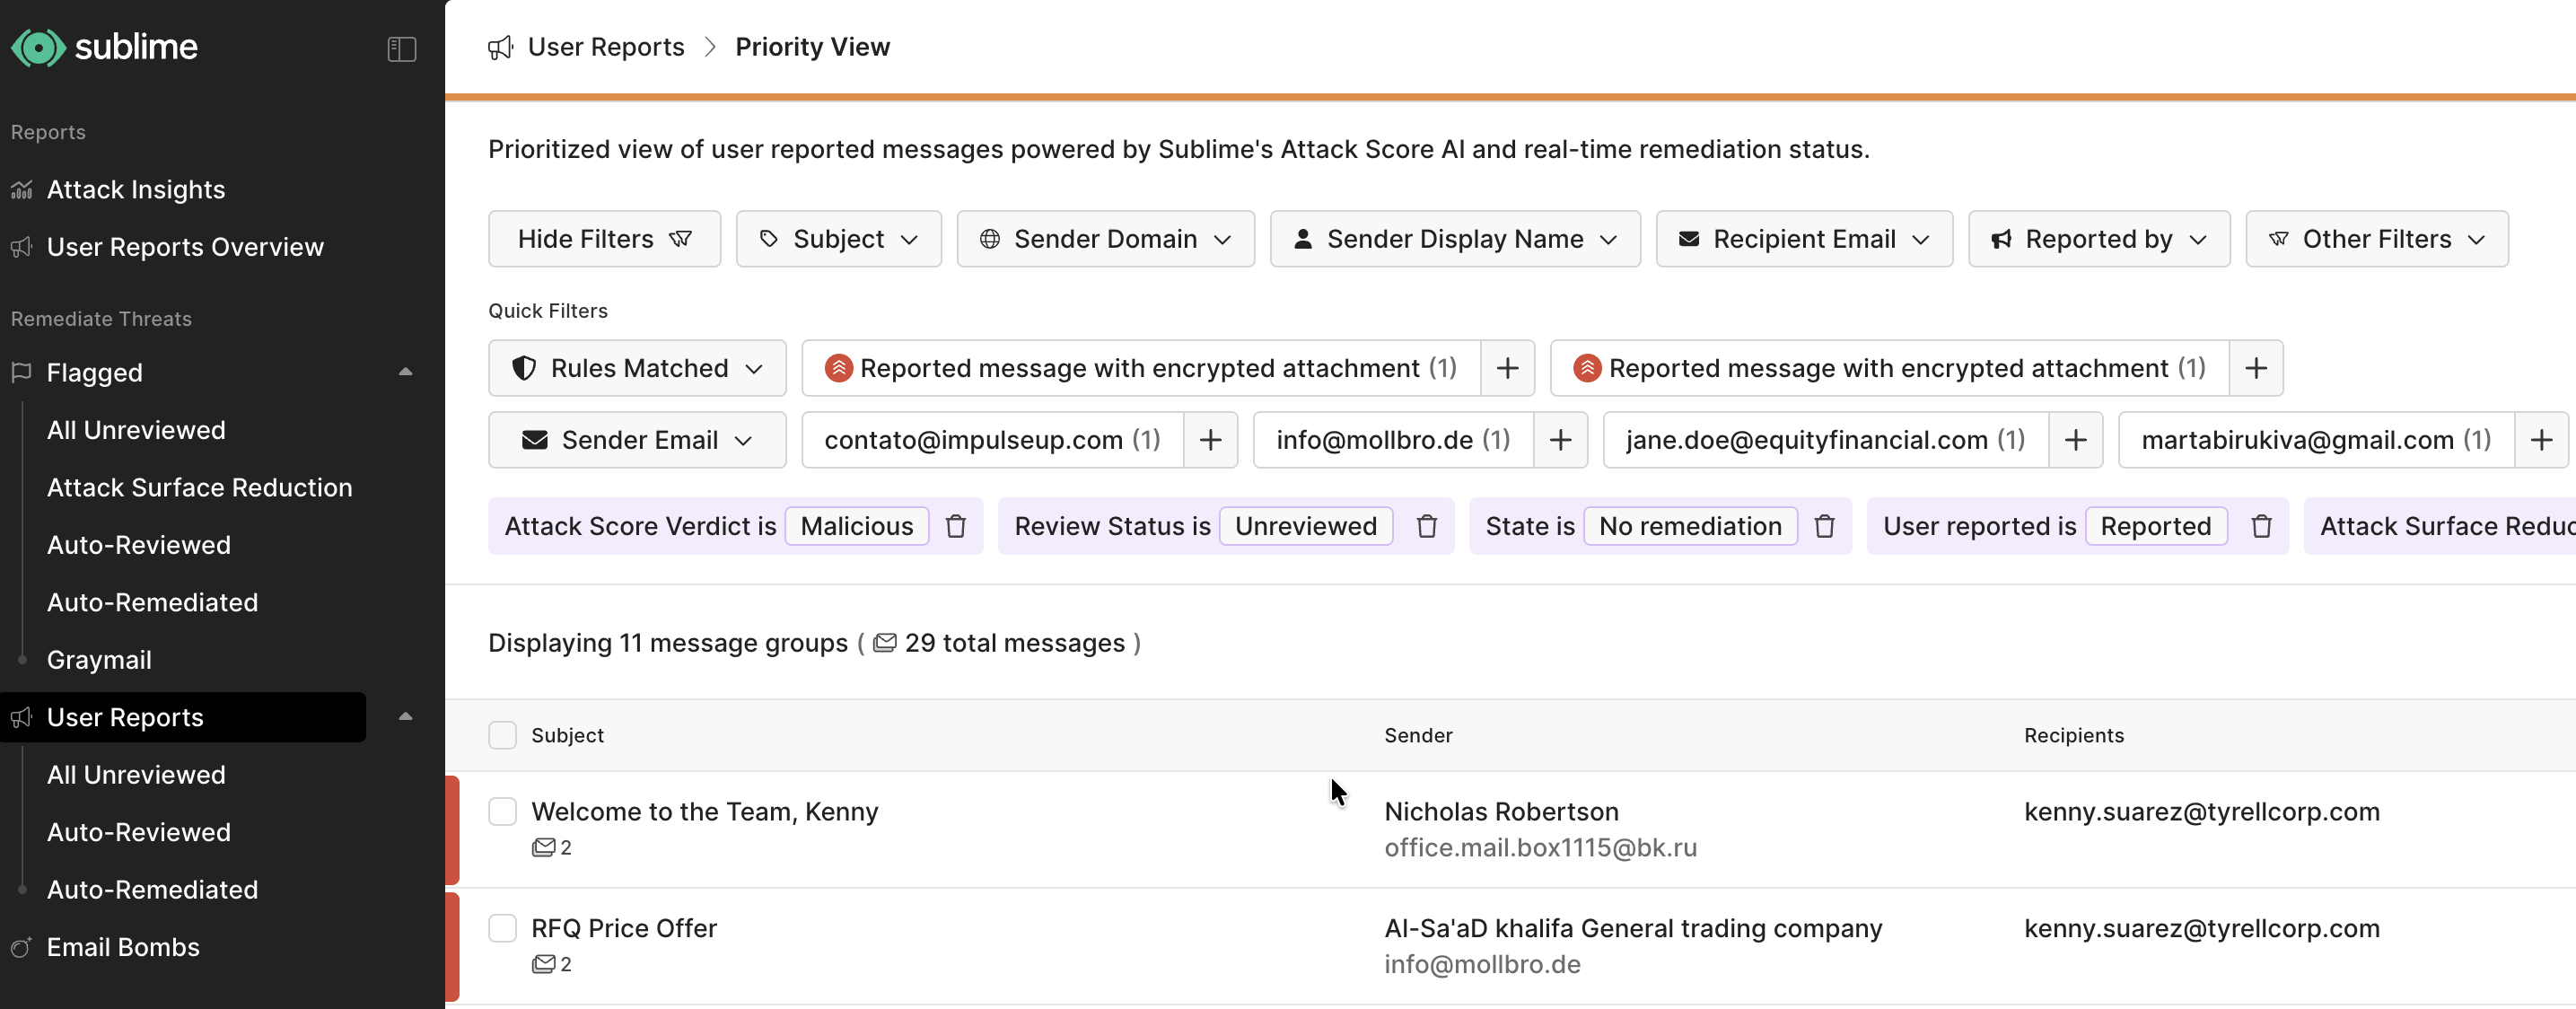Remove the Review Status filter via trash icon
Viewport: 2576px width, 1009px height.
click(1426, 526)
